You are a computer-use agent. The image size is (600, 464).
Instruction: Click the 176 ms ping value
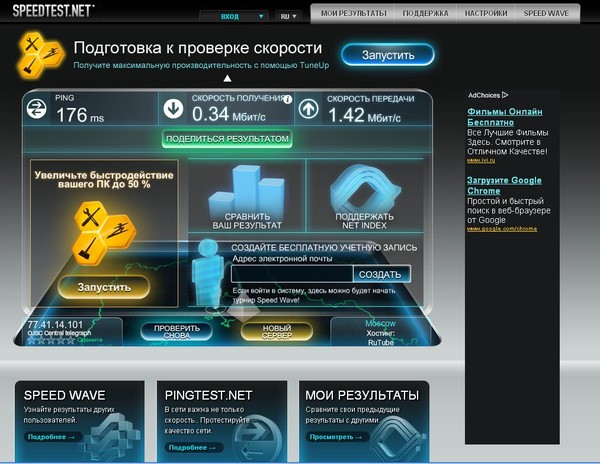coord(80,115)
